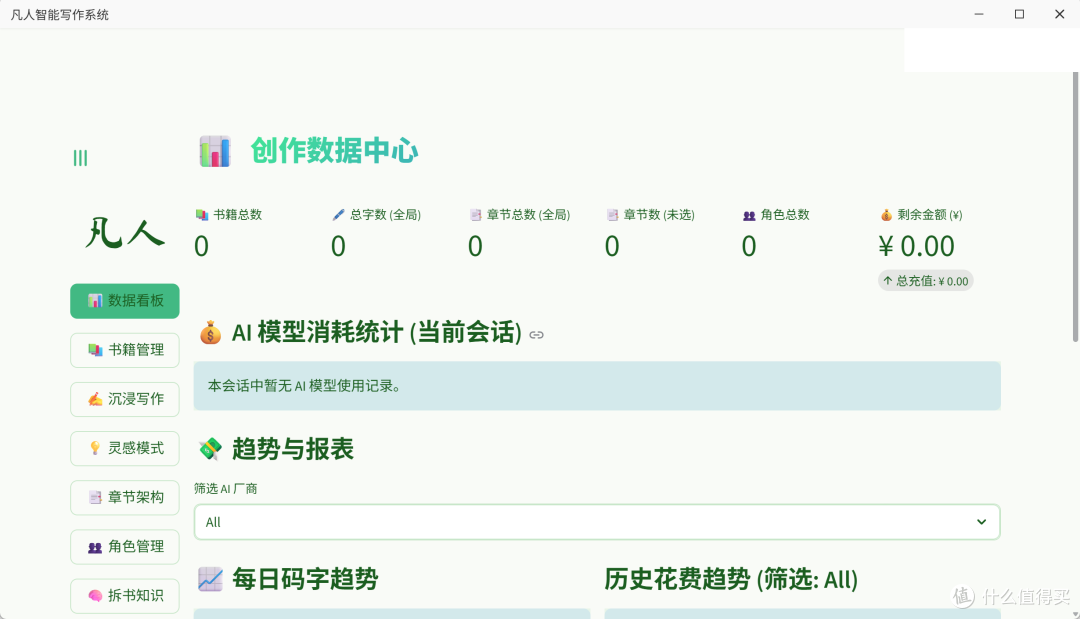Open 沉浸写作 writing mode
The height and width of the screenshot is (619, 1080).
(x=125, y=399)
